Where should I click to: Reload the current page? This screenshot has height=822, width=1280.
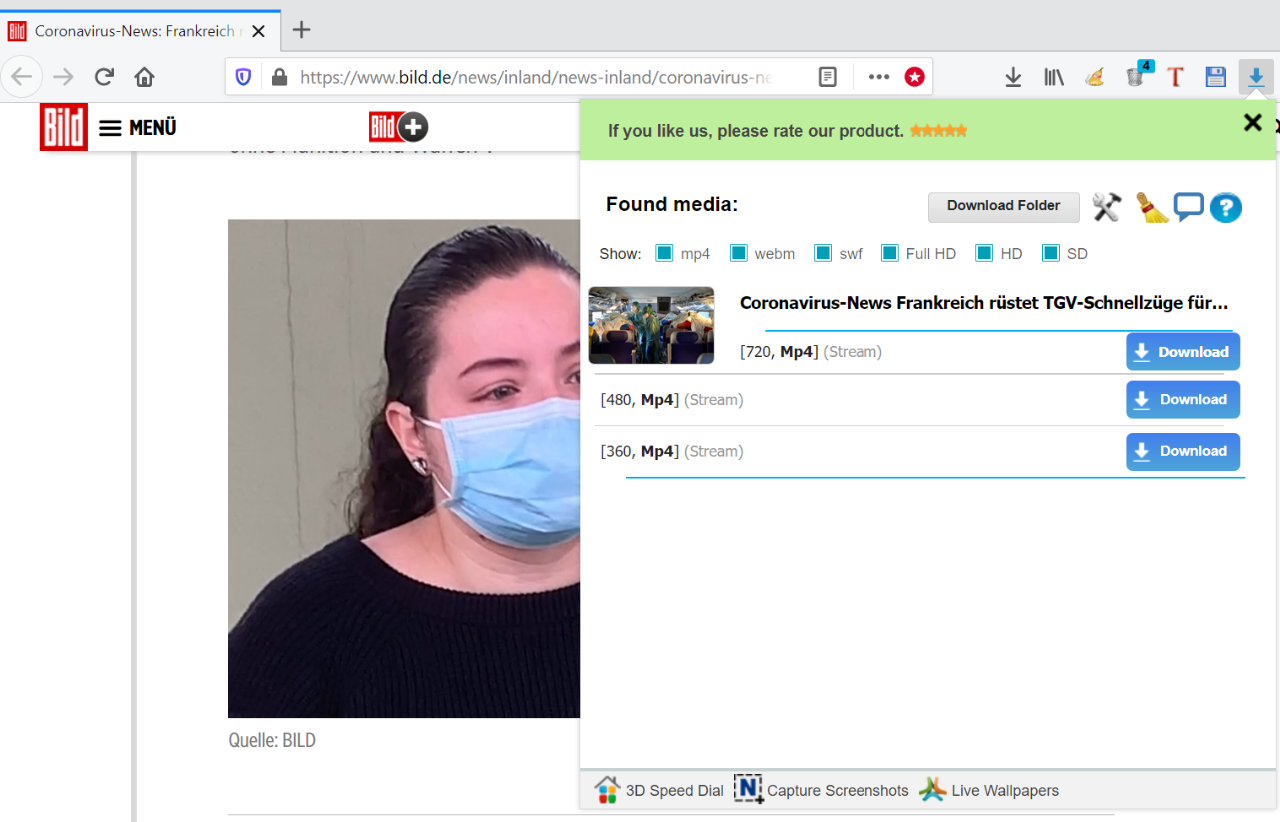point(104,76)
